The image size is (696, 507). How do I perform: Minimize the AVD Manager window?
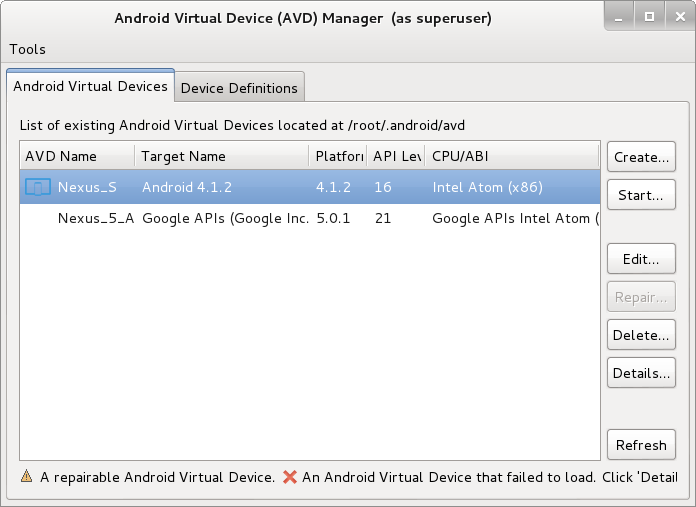619,16
